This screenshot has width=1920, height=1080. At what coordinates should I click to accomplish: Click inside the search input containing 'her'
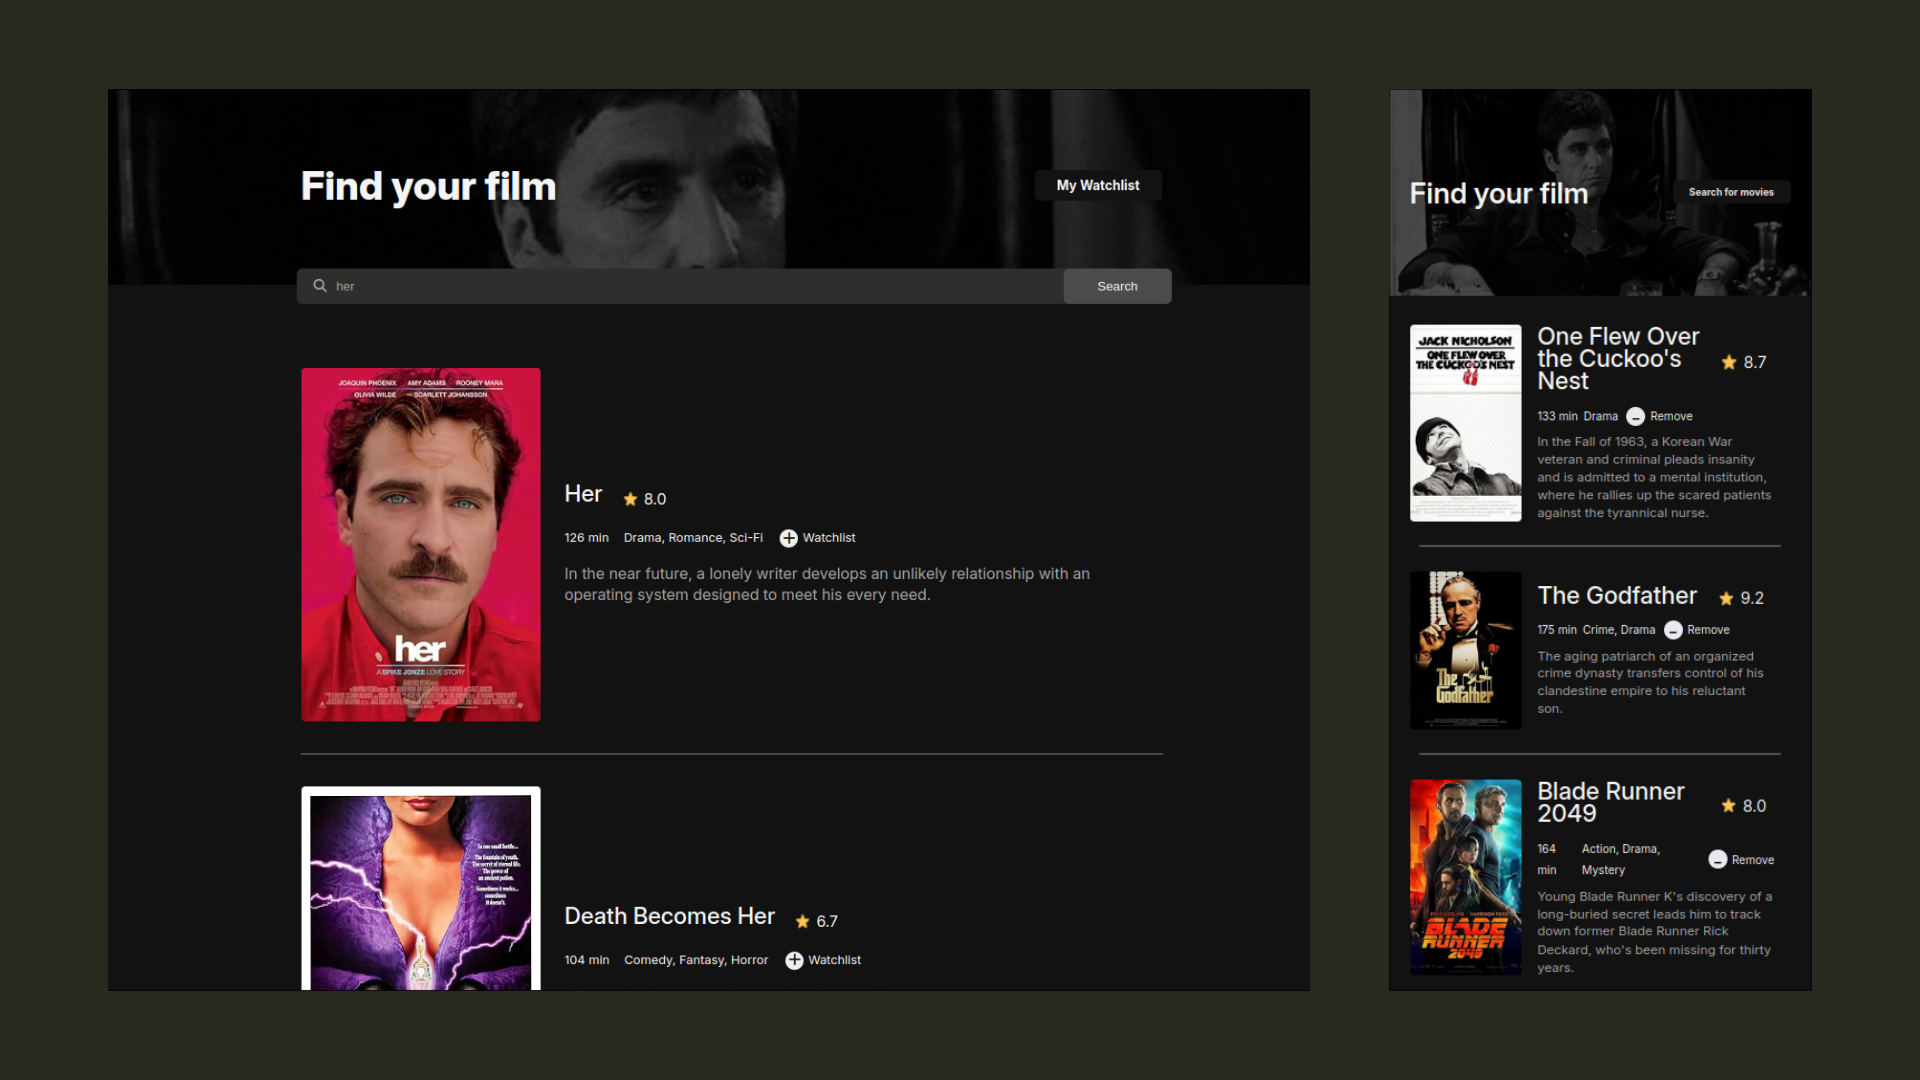tap(680, 286)
